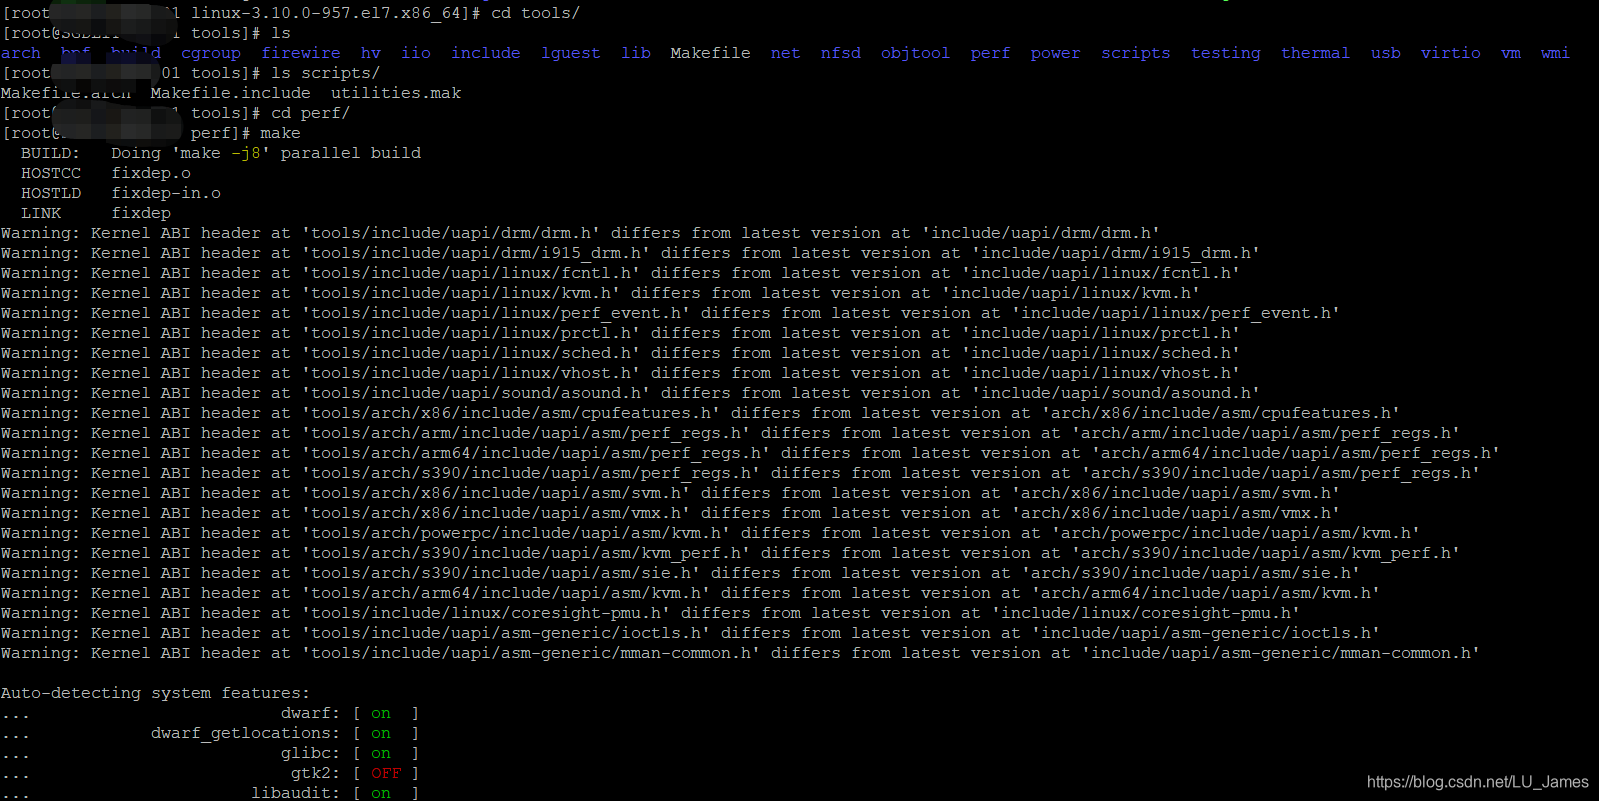Click the 'ls scripts/' command text
Image resolution: width=1599 pixels, height=801 pixels.
pyautogui.click(x=326, y=73)
